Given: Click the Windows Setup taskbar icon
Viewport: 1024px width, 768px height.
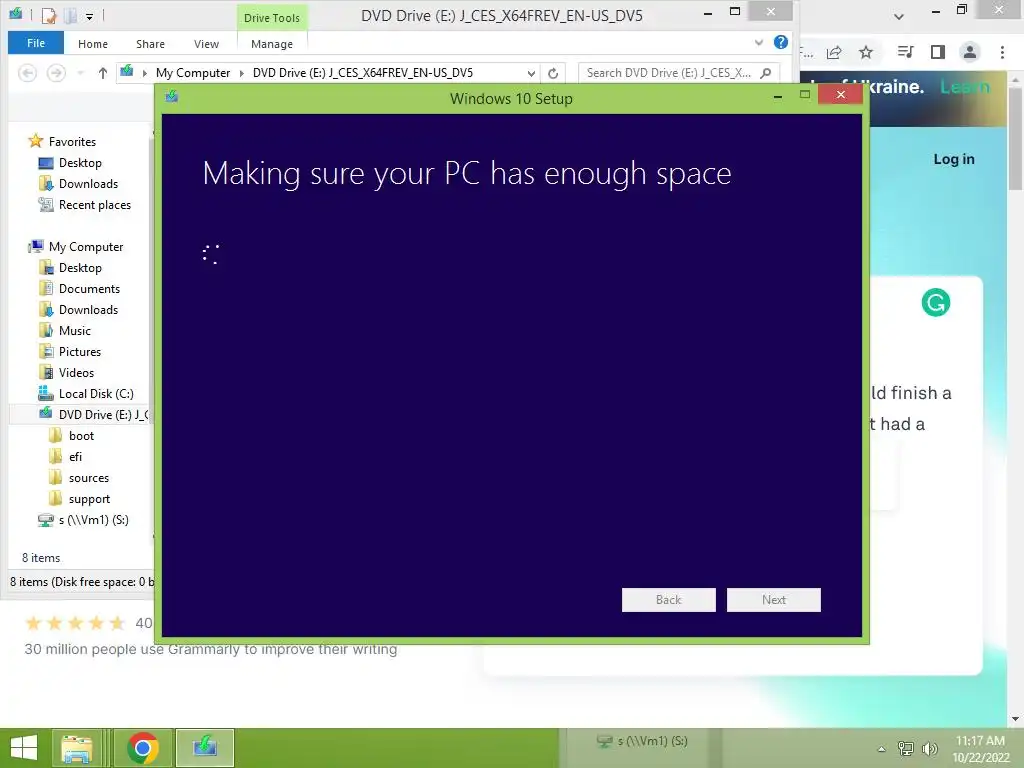Looking at the screenshot, I should [204, 748].
